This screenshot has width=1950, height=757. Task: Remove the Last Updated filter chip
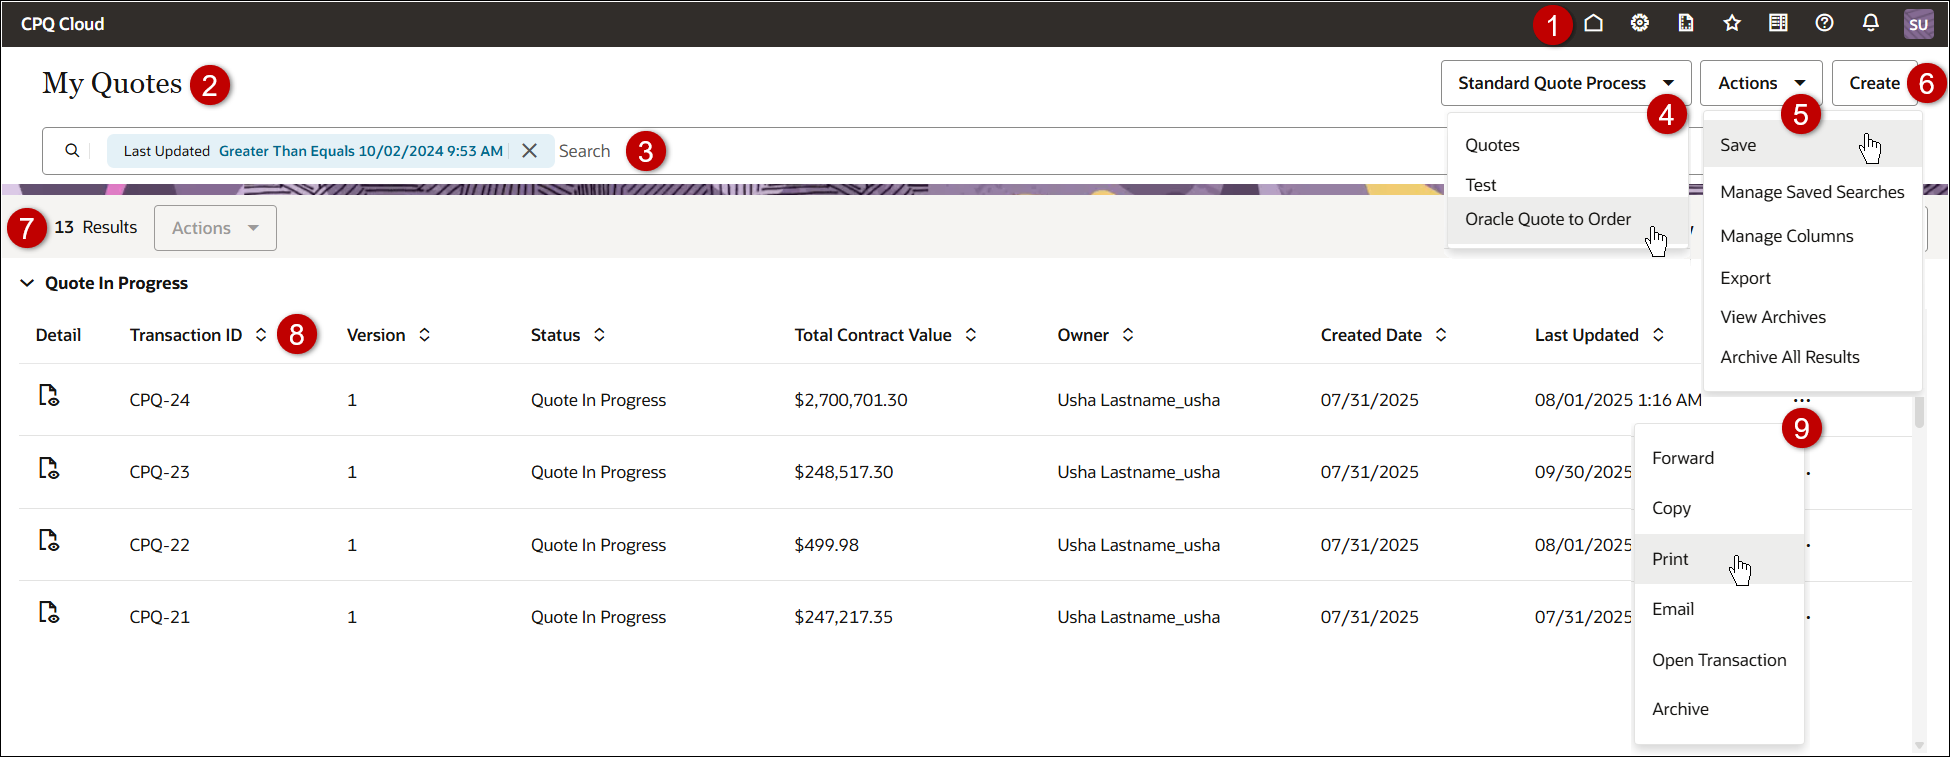[529, 151]
